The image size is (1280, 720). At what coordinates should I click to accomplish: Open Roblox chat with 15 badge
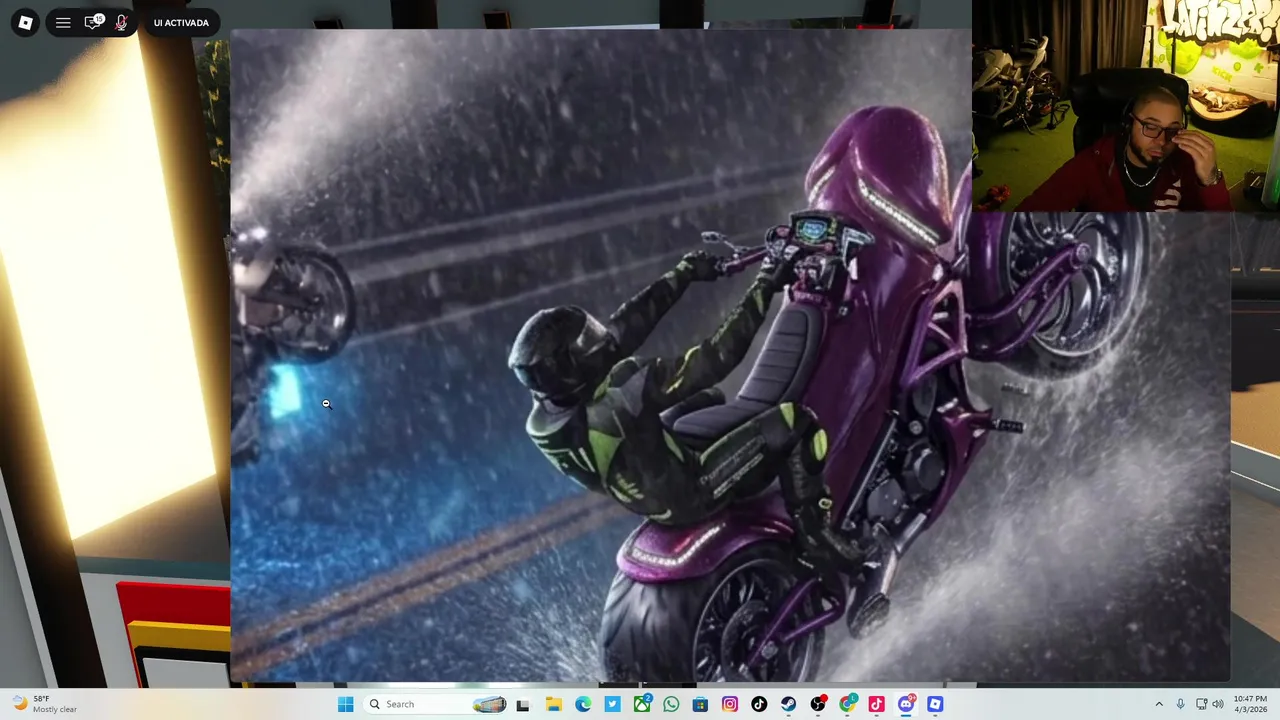pos(93,22)
